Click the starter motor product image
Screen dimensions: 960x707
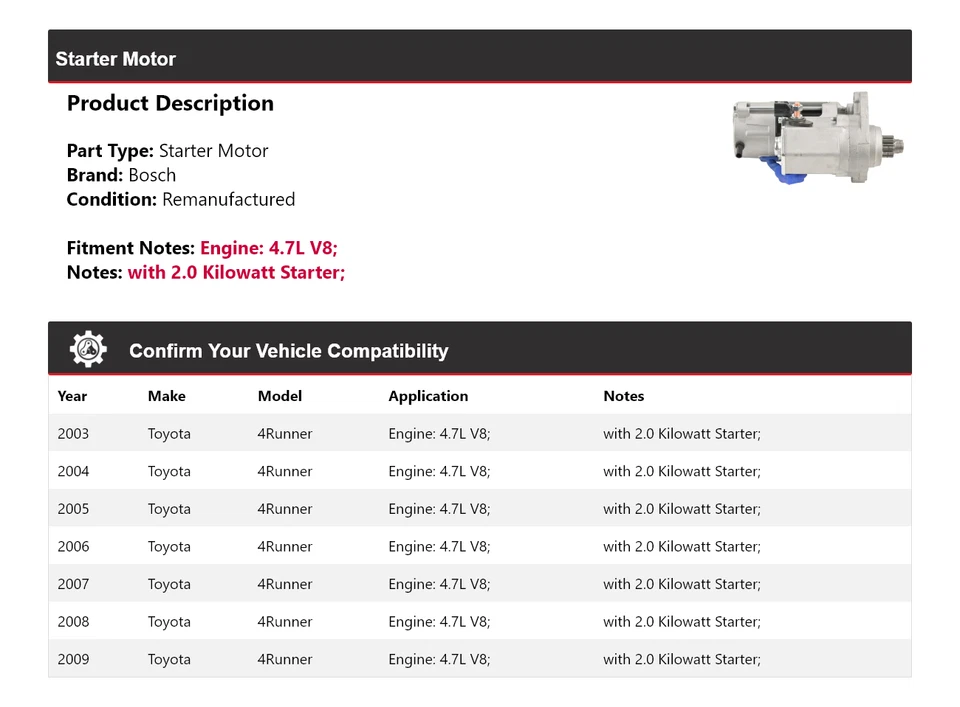pos(818,138)
